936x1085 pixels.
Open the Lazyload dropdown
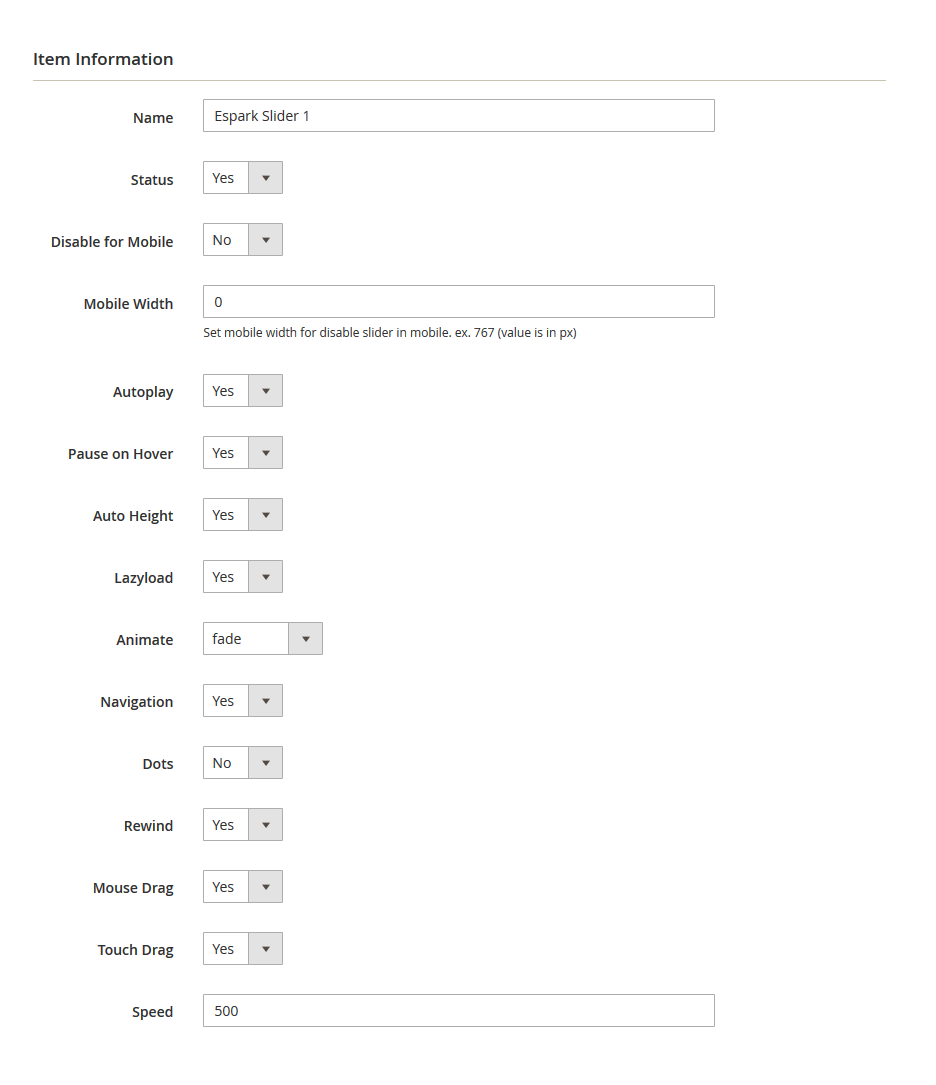(243, 577)
